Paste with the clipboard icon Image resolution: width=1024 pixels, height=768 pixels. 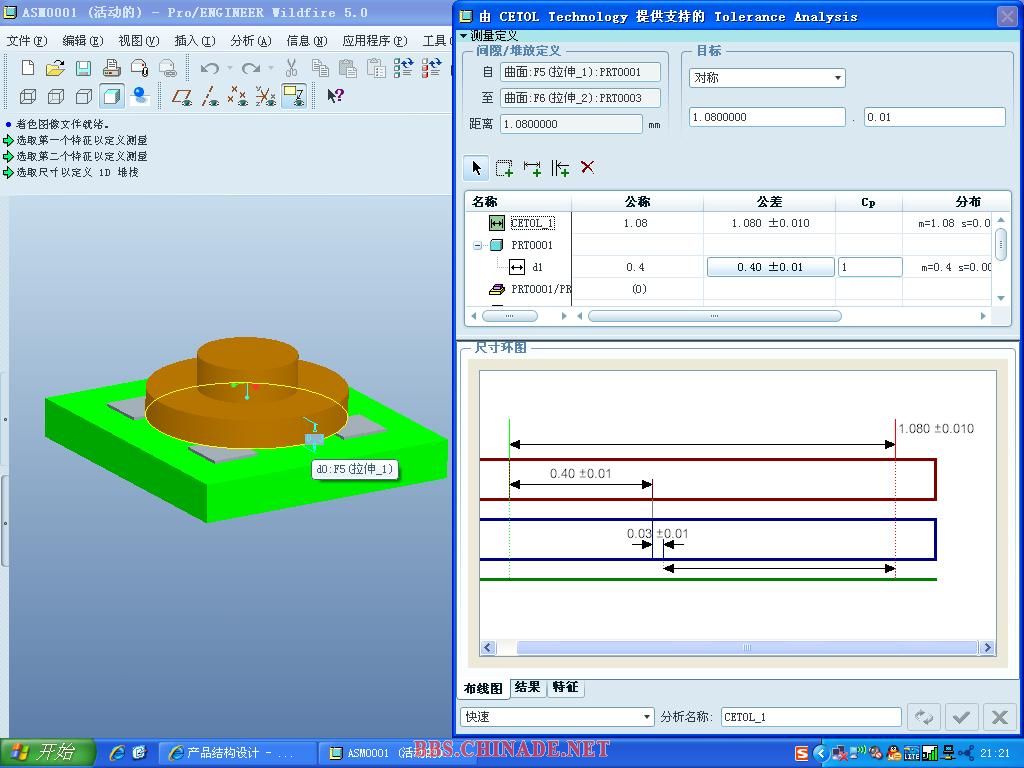(x=347, y=68)
